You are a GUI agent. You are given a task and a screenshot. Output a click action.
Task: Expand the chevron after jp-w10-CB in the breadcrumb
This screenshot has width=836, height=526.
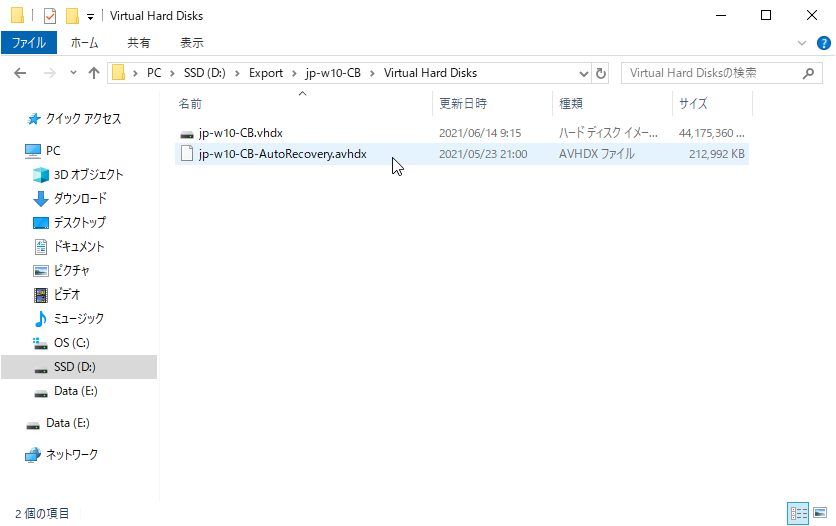pos(372,74)
